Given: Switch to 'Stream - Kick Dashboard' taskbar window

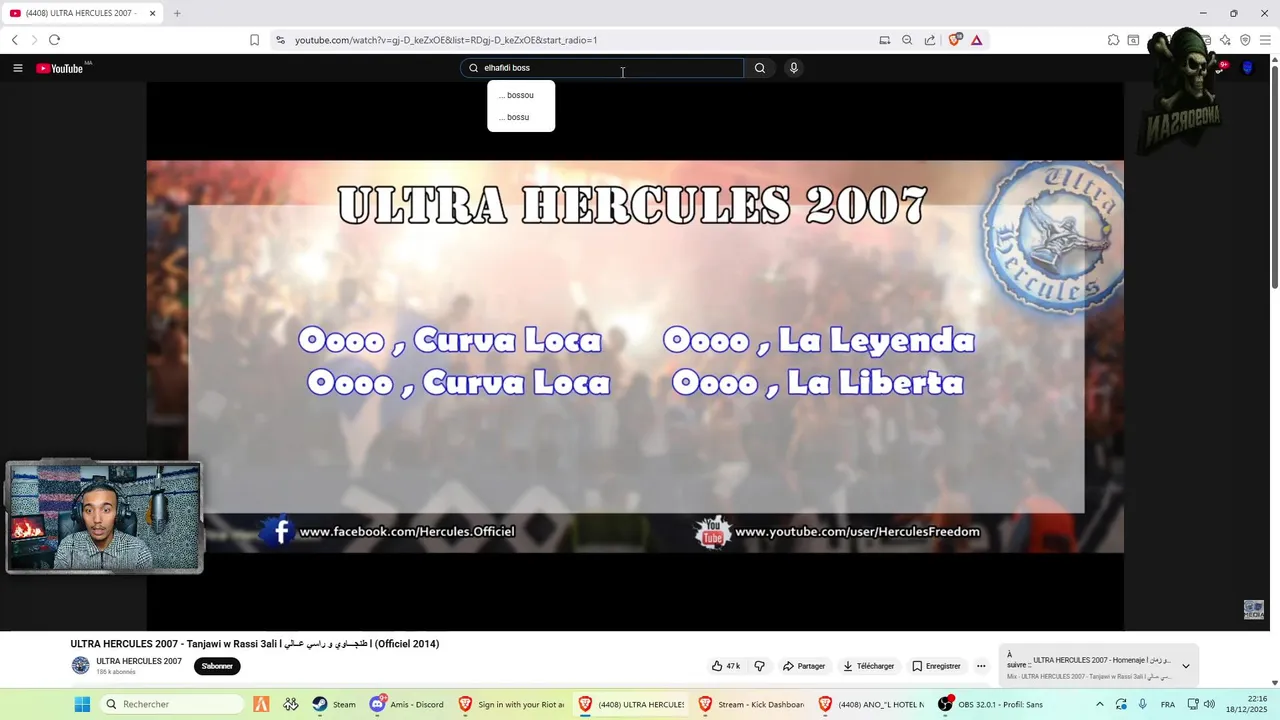Looking at the screenshot, I should [x=751, y=704].
